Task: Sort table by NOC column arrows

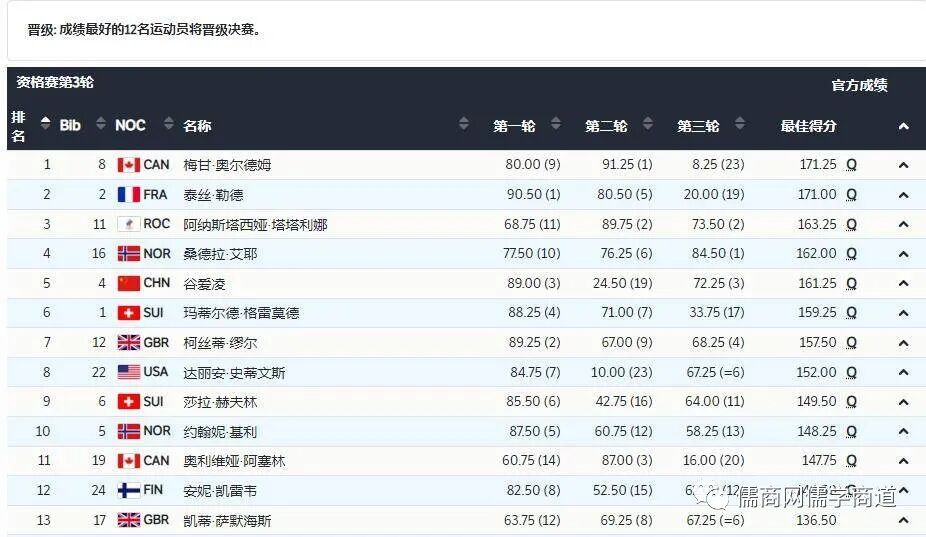Action: [x=169, y=123]
